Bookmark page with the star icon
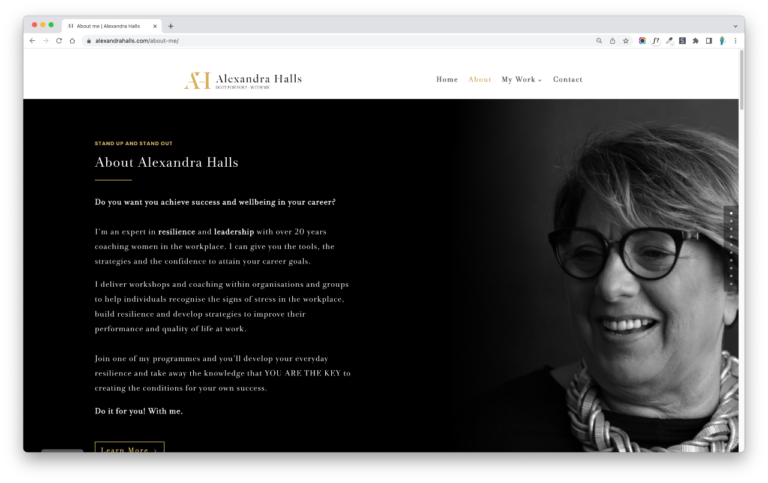The height and width of the screenshot is (483, 768). coord(626,41)
